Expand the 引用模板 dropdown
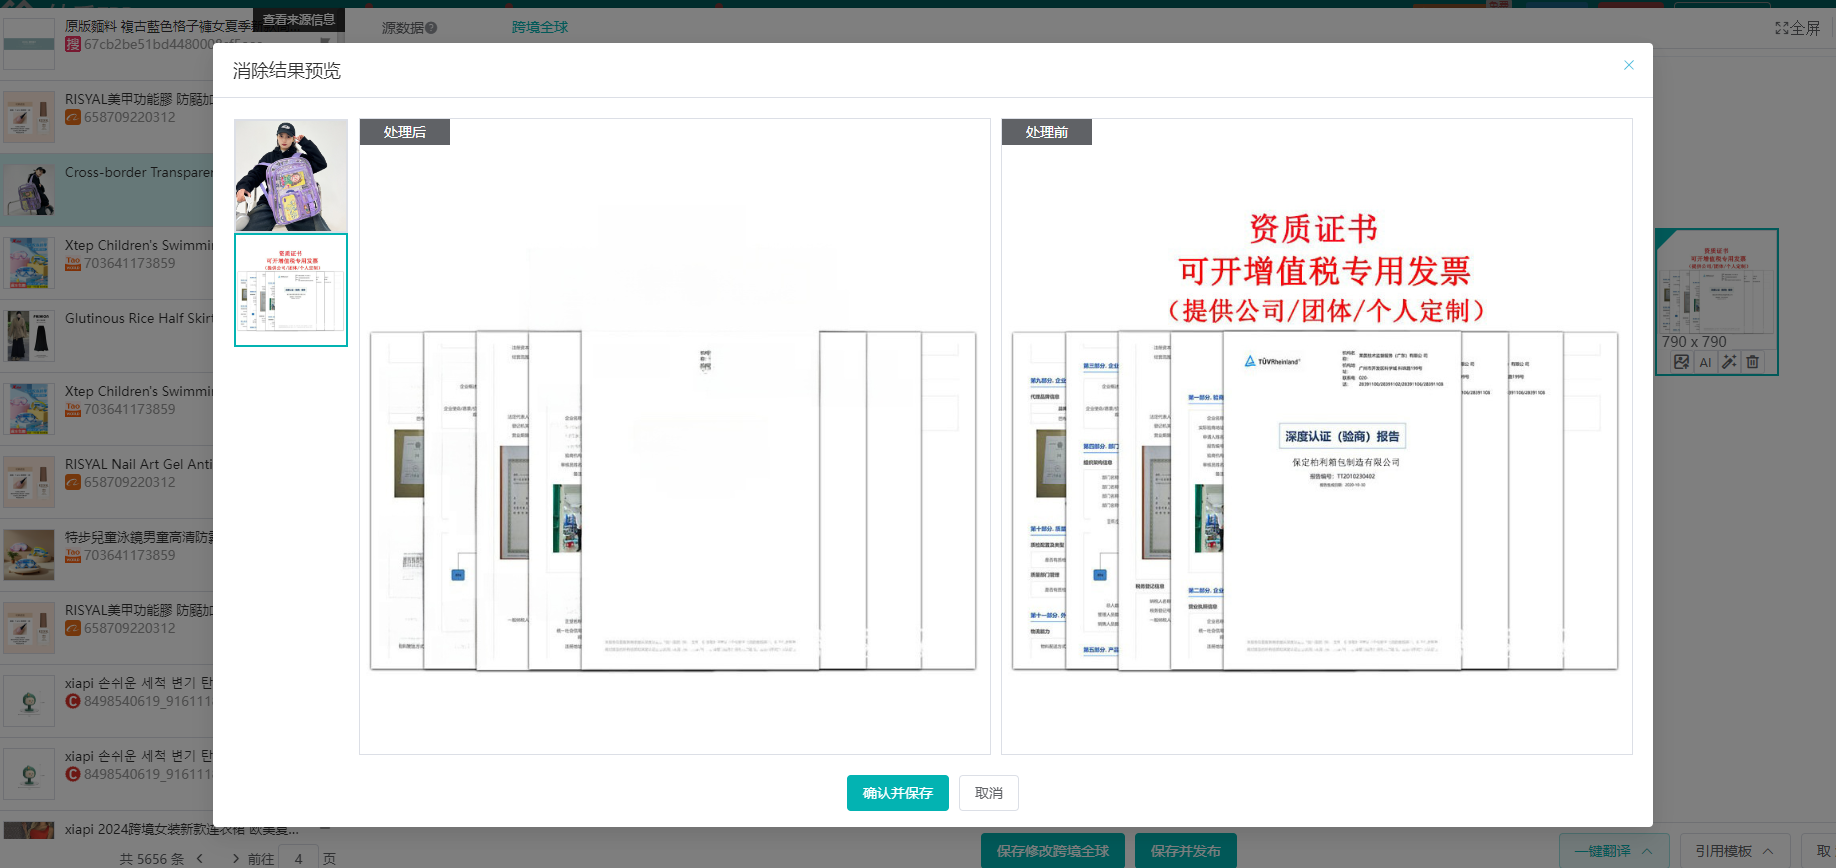 point(1767,851)
